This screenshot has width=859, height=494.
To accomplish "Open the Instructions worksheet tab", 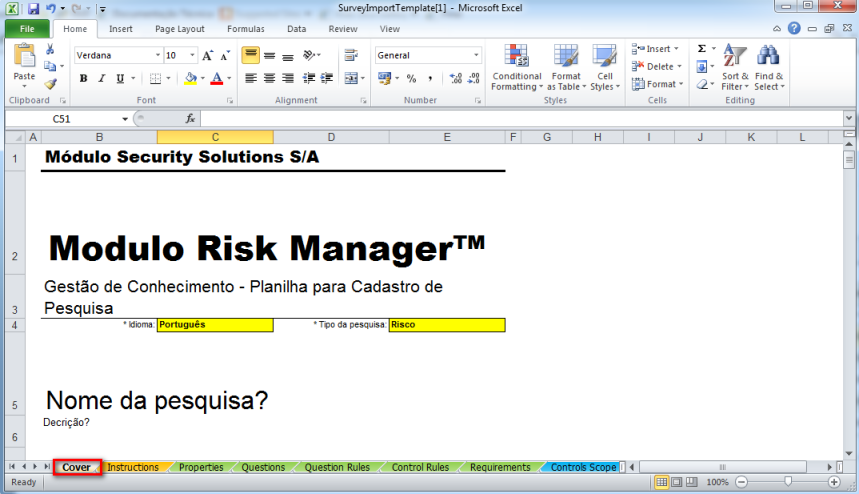I will (x=133, y=467).
